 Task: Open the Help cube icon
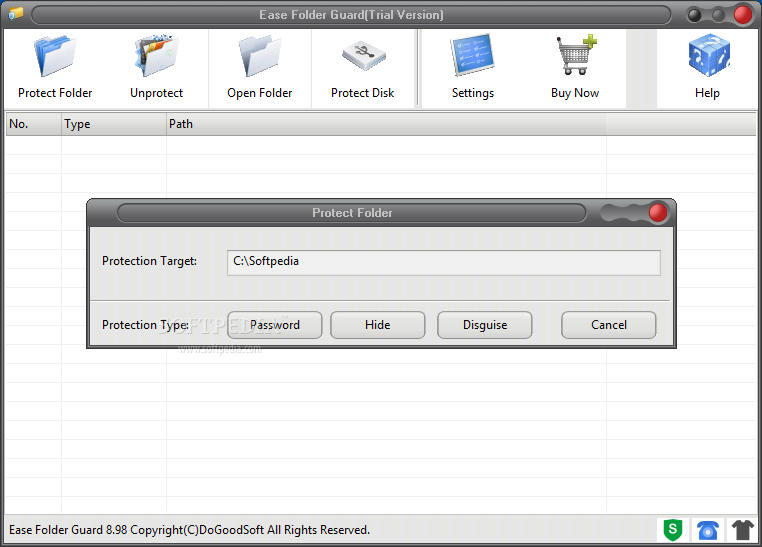pyautogui.click(x=709, y=55)
